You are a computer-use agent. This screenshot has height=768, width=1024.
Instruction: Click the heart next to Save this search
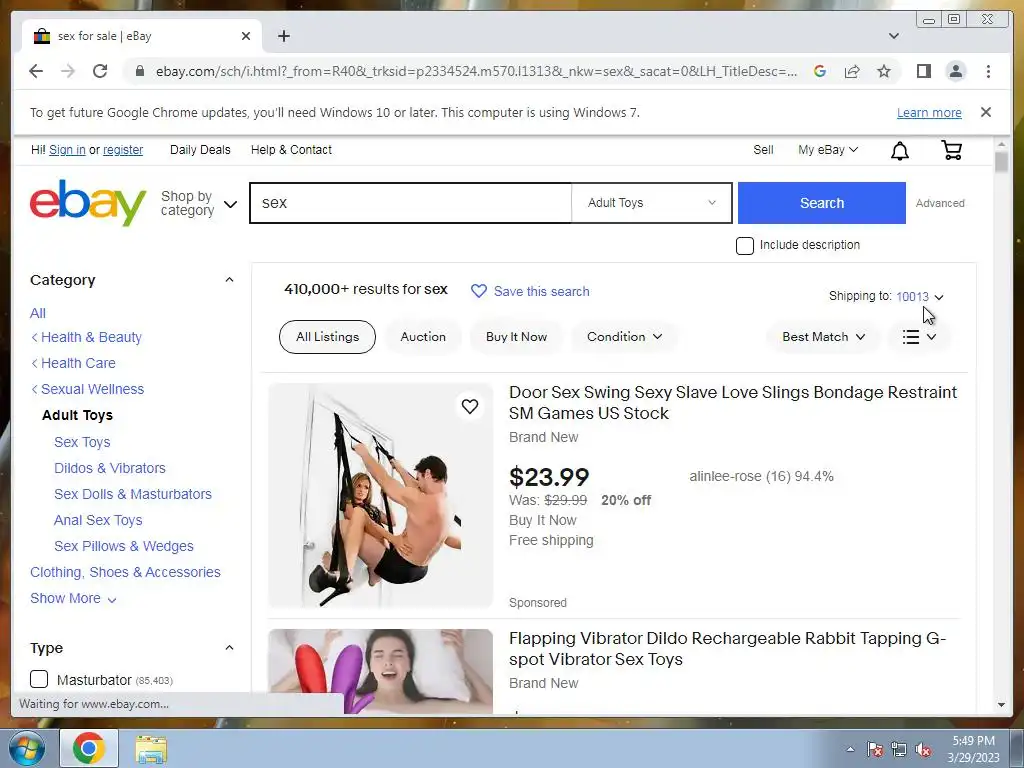click(x=479, y=291)
